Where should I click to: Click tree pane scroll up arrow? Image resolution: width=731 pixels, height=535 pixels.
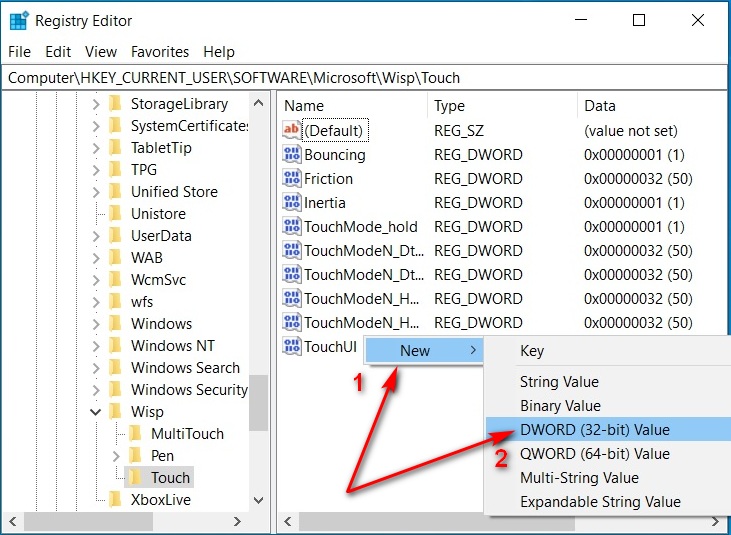(258, 103)
